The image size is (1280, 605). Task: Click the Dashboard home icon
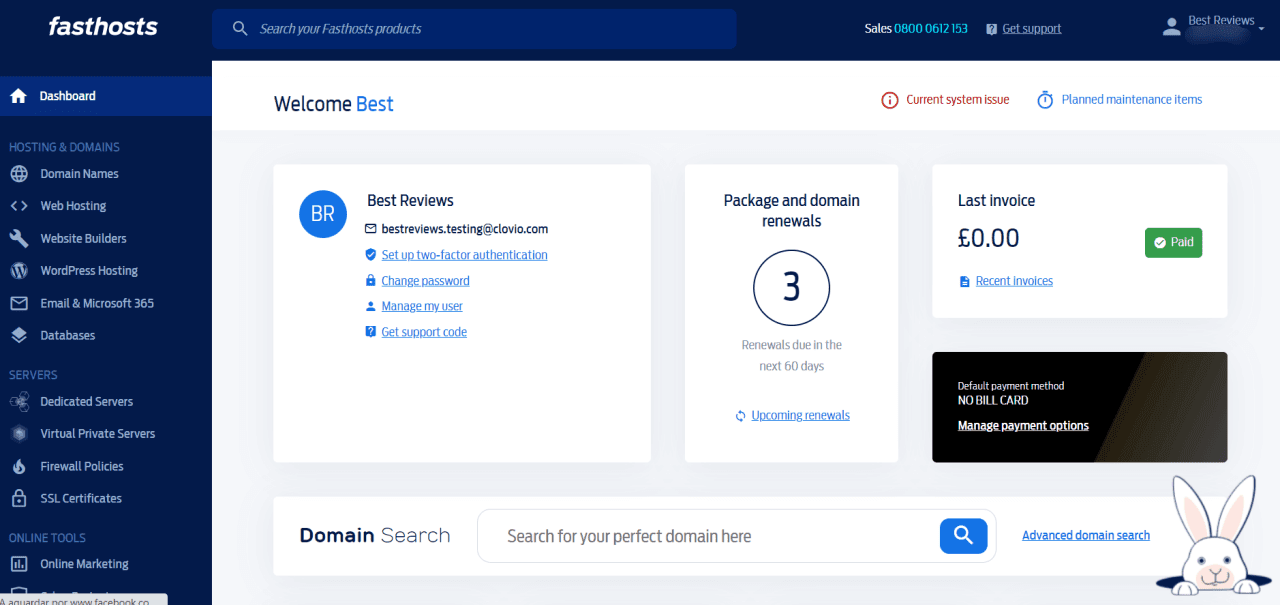tap(18, 96)
